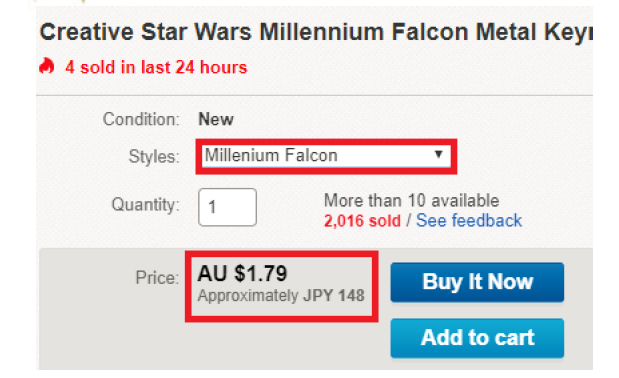Click the product title heading
Screen dimensions: 619x378
click(x=316, y=32)
